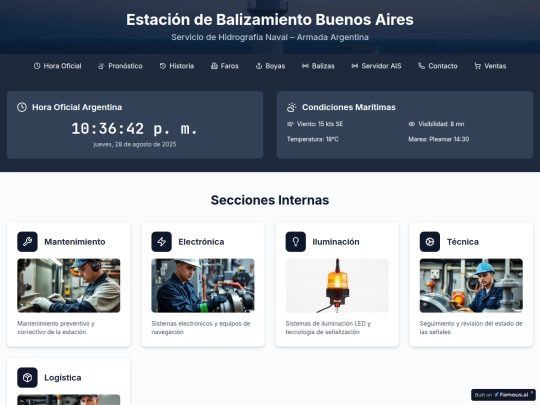540x405 pixels.
Task: Click the Estación de Balizamiento Buenos Aires title
Action: (x=270, y=20)
